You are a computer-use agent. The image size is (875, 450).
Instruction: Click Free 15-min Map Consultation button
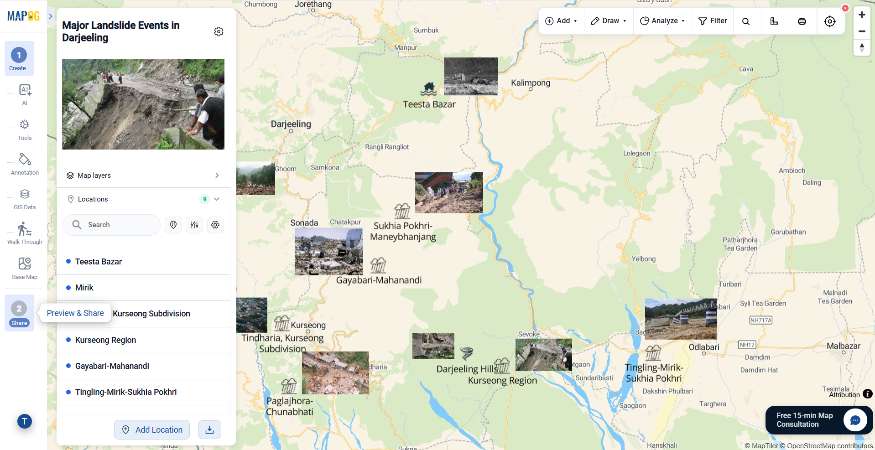tap(819, 420)
